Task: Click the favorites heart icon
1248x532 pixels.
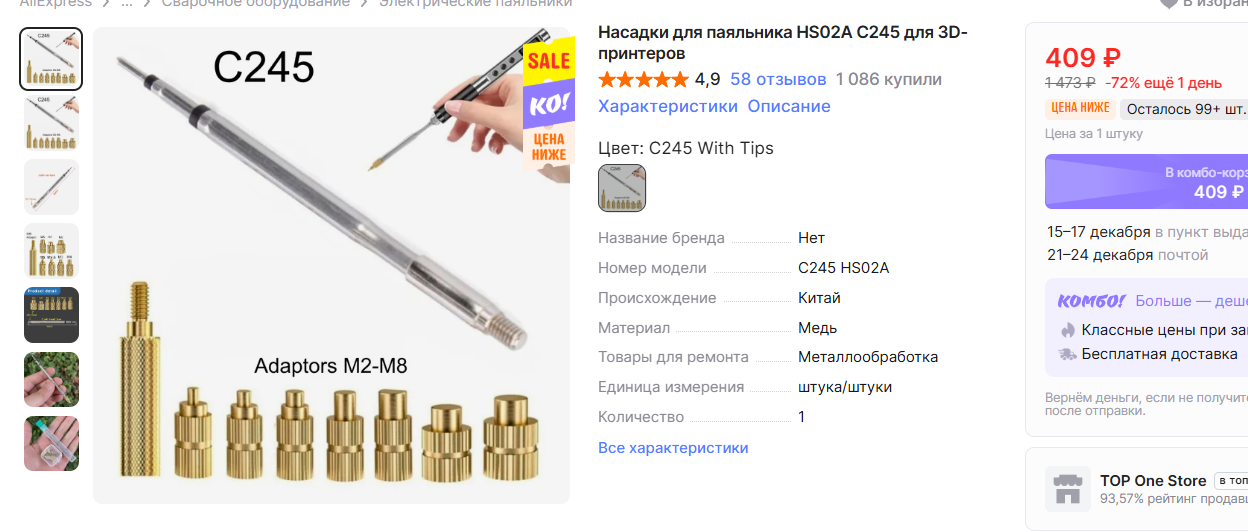Action: click(1168, 3)
